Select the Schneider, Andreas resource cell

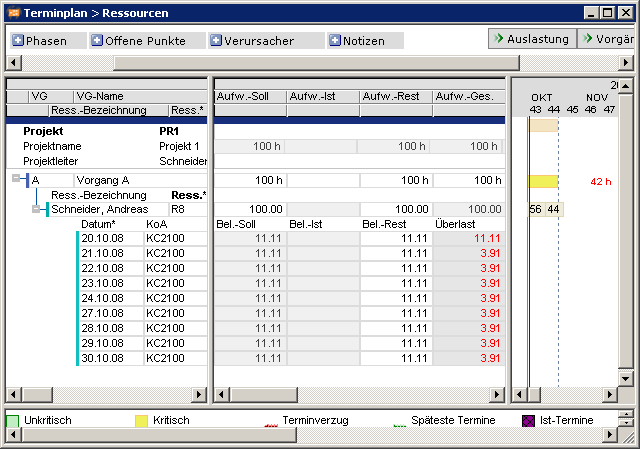pyautogui.click(x=109, y=209)
